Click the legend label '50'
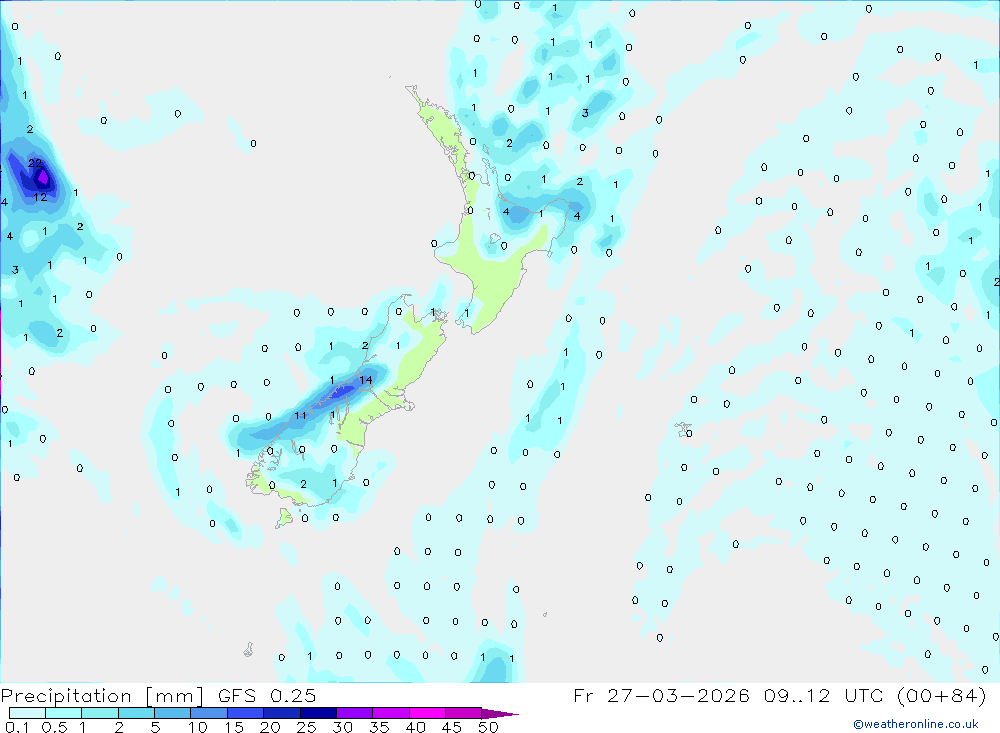Image resolution: width=1000 pixels, height=733 pixels. (x=488, y=727)
